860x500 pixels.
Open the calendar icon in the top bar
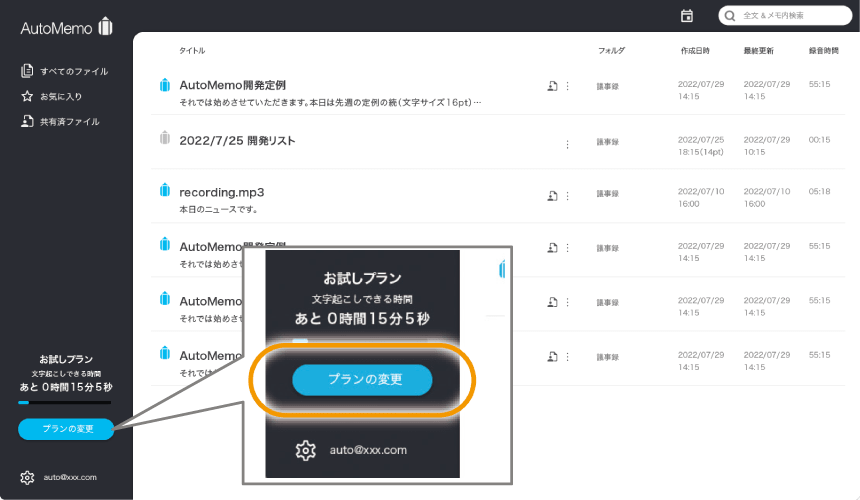[687, 15]
